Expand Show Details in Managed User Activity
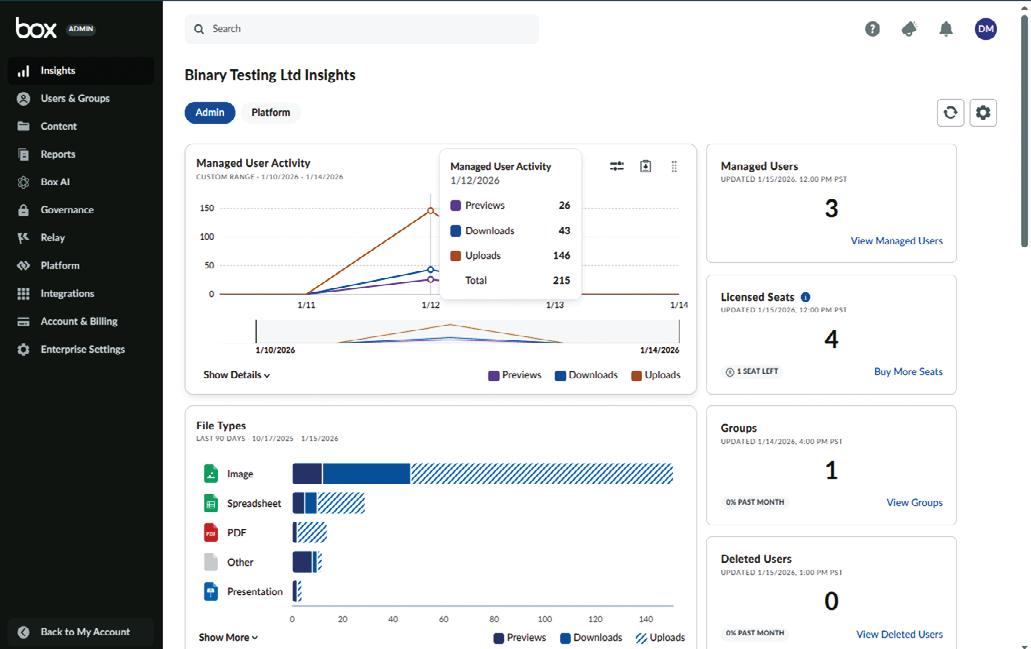1031x649 pixels. (237, 375)
